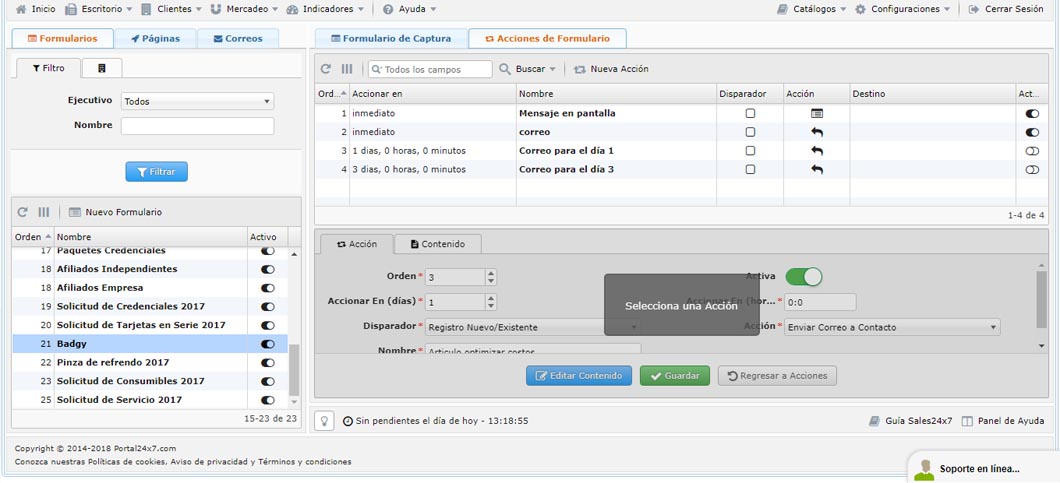Viewport: 1060px width, 483px height.
Task: Open the Buscar dropdown arrow
Action: click(x=552, y=69)
